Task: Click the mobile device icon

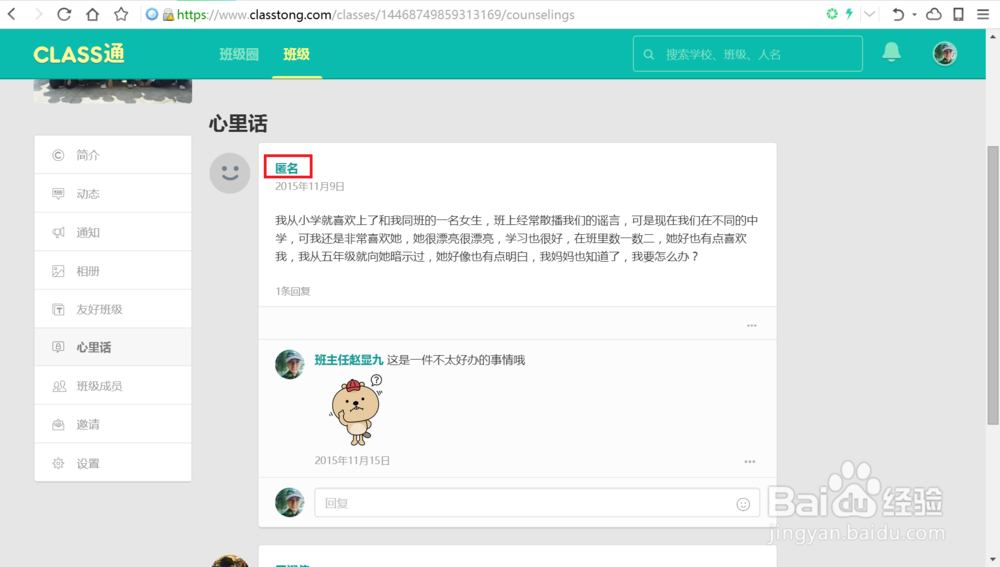Action: tap(958, 14)
